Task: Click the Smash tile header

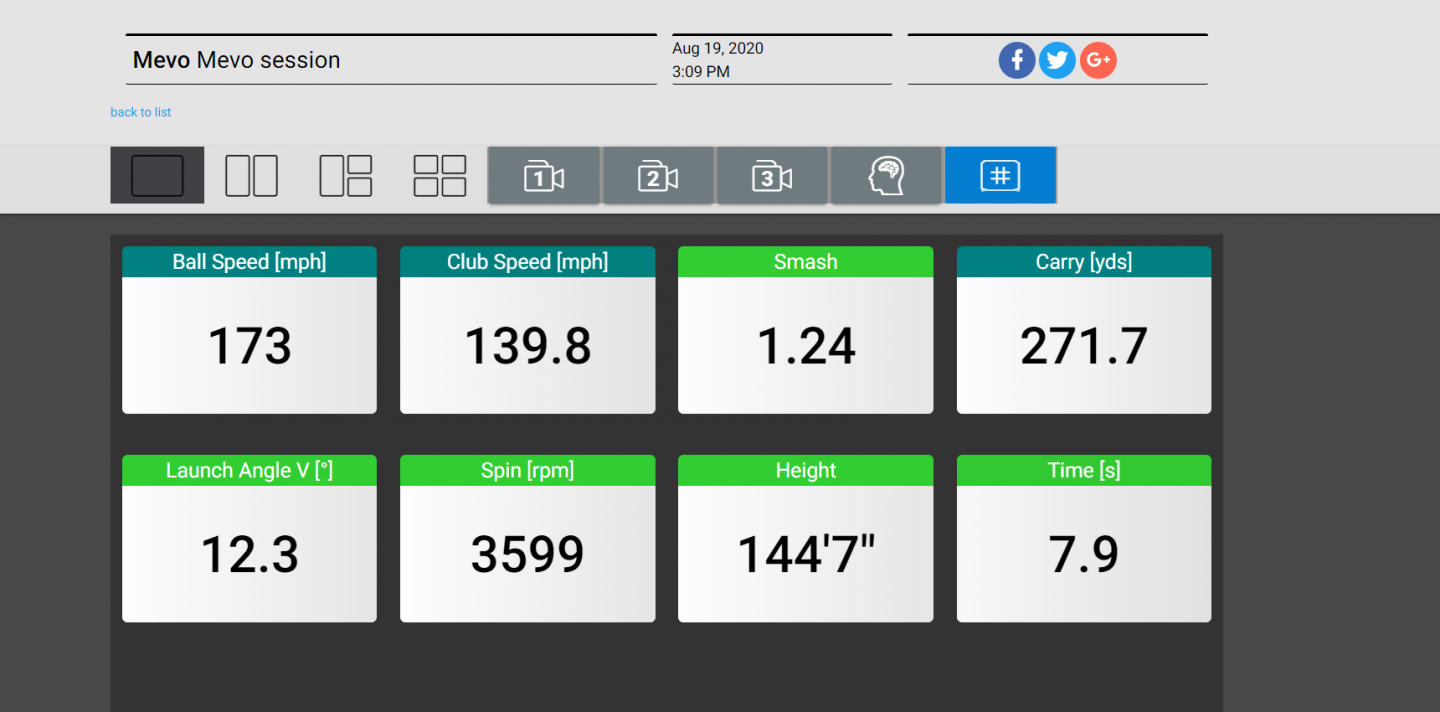Action: [805, 262]
